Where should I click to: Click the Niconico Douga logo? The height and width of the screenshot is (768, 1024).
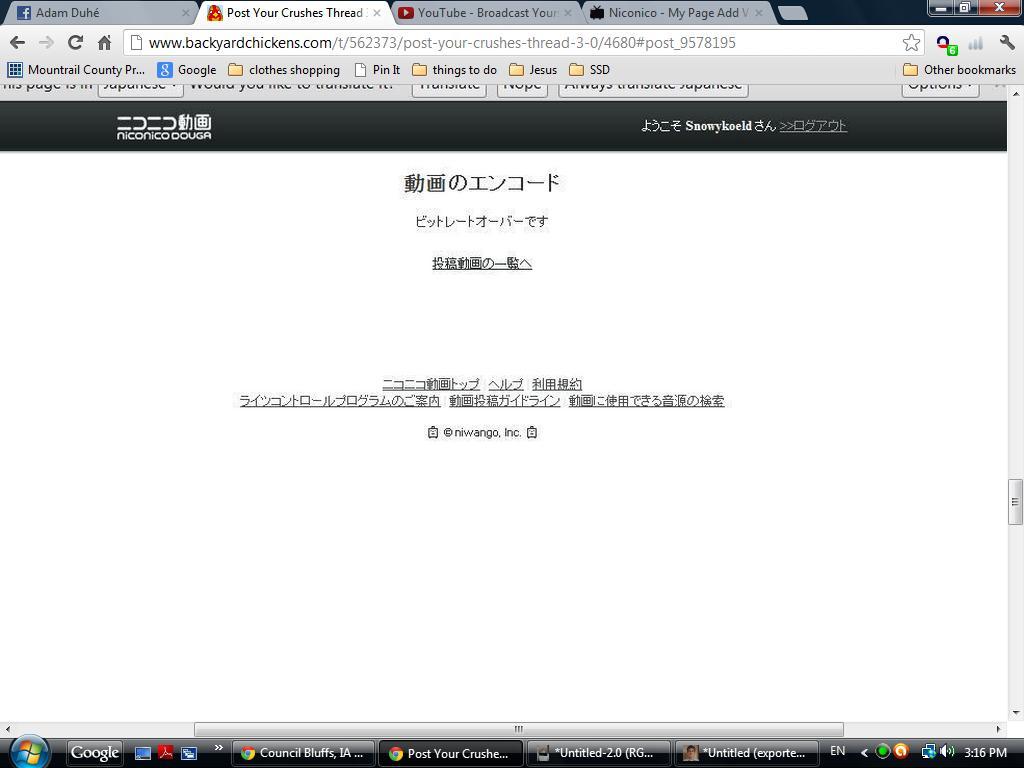[x=164, y=127]
